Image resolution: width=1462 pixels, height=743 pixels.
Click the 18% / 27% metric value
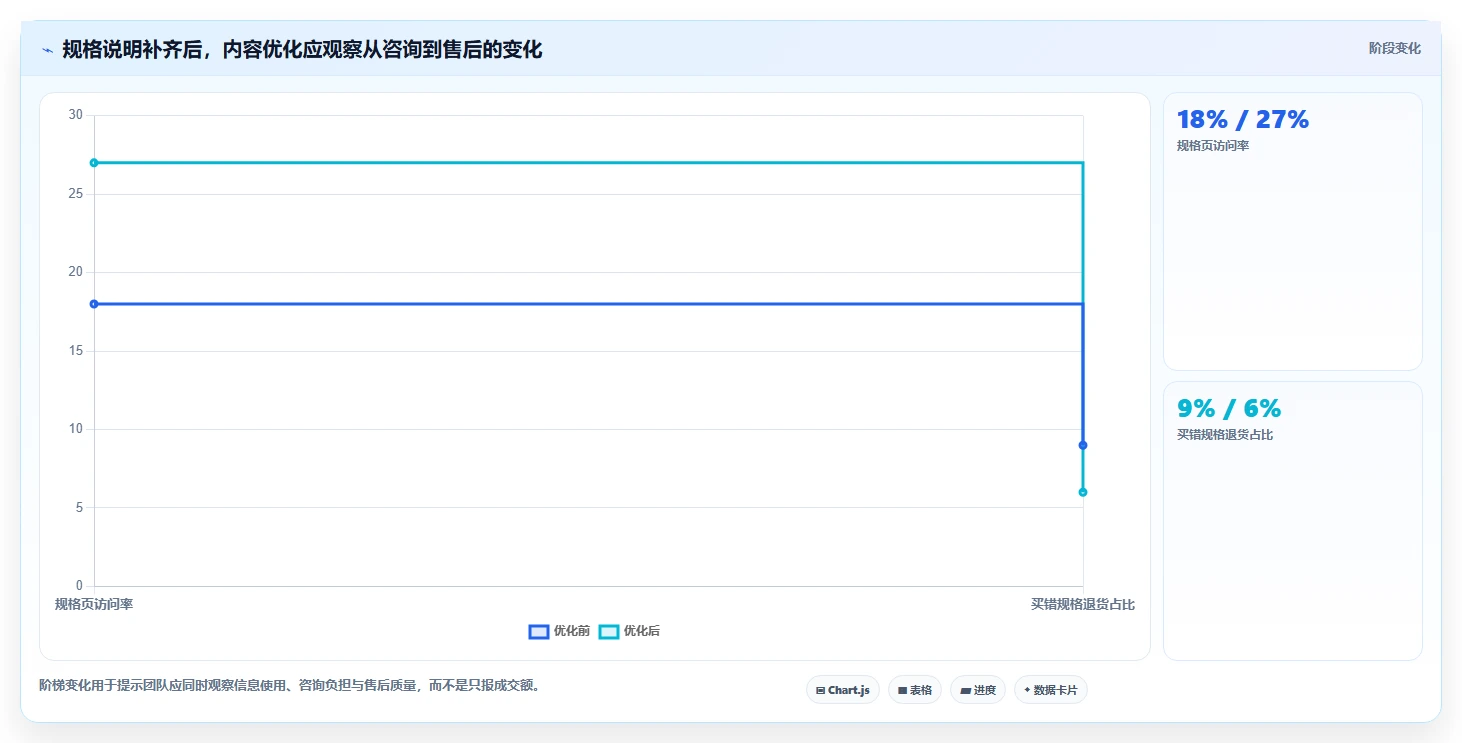coord(1243,120)
